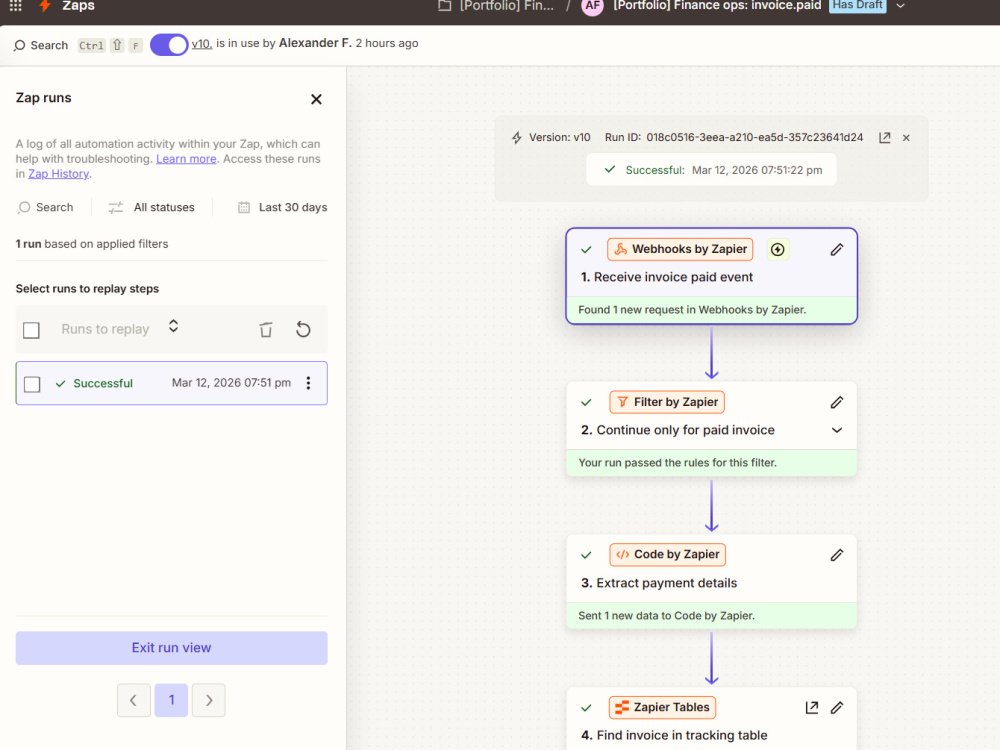
Task: Edit the Continue only for paid invoice step
Action: [x=837, y=402]
